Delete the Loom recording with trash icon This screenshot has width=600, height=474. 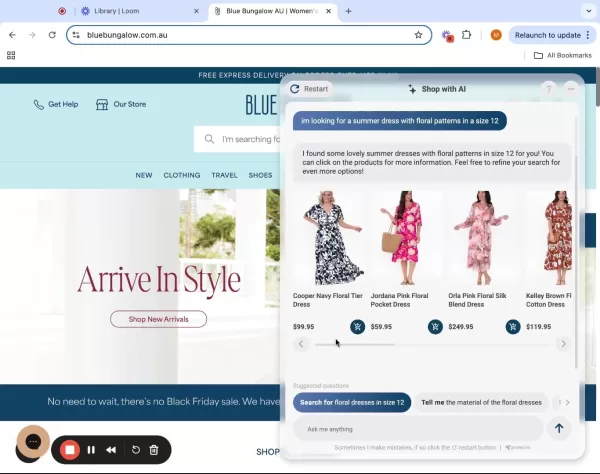154,450
